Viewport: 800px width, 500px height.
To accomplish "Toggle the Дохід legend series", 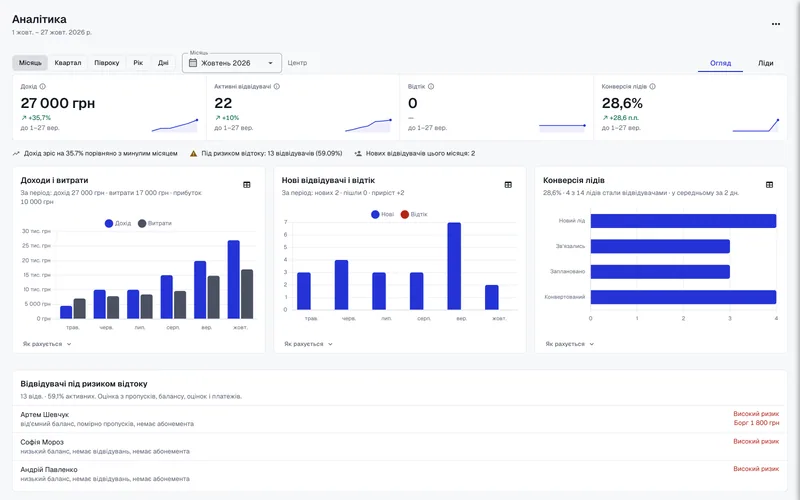I will point(118,223).
